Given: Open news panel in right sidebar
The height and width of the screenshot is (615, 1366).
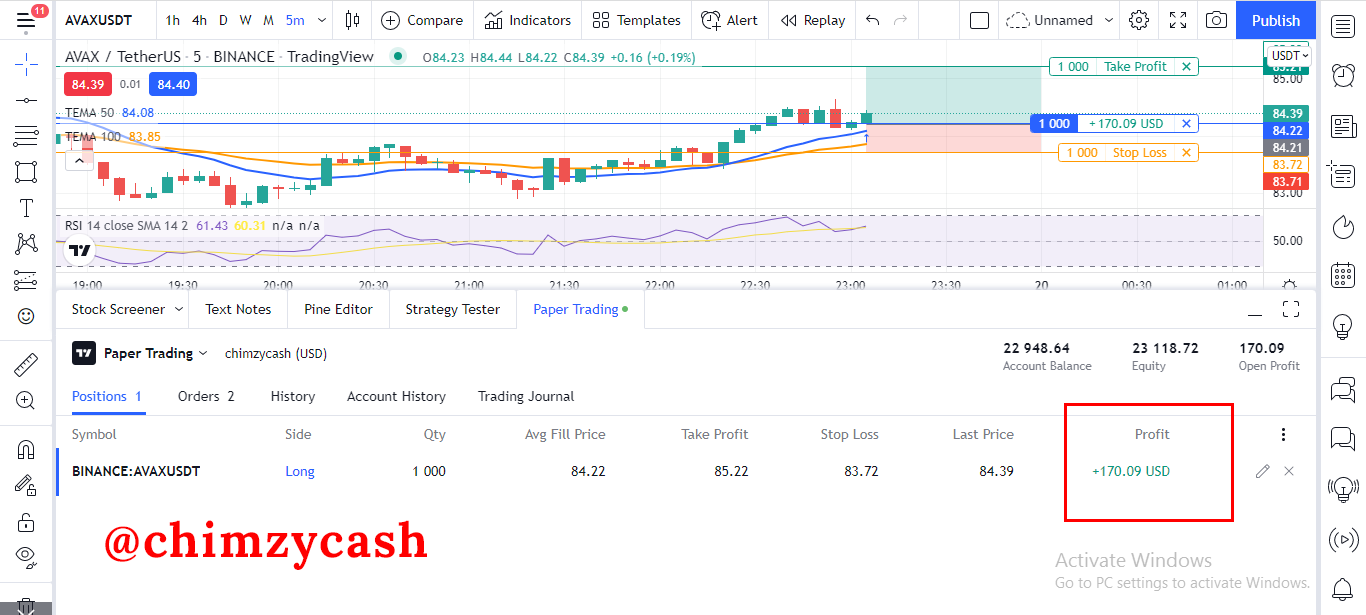Looking at the screenshot, I should coord(1342,126).
